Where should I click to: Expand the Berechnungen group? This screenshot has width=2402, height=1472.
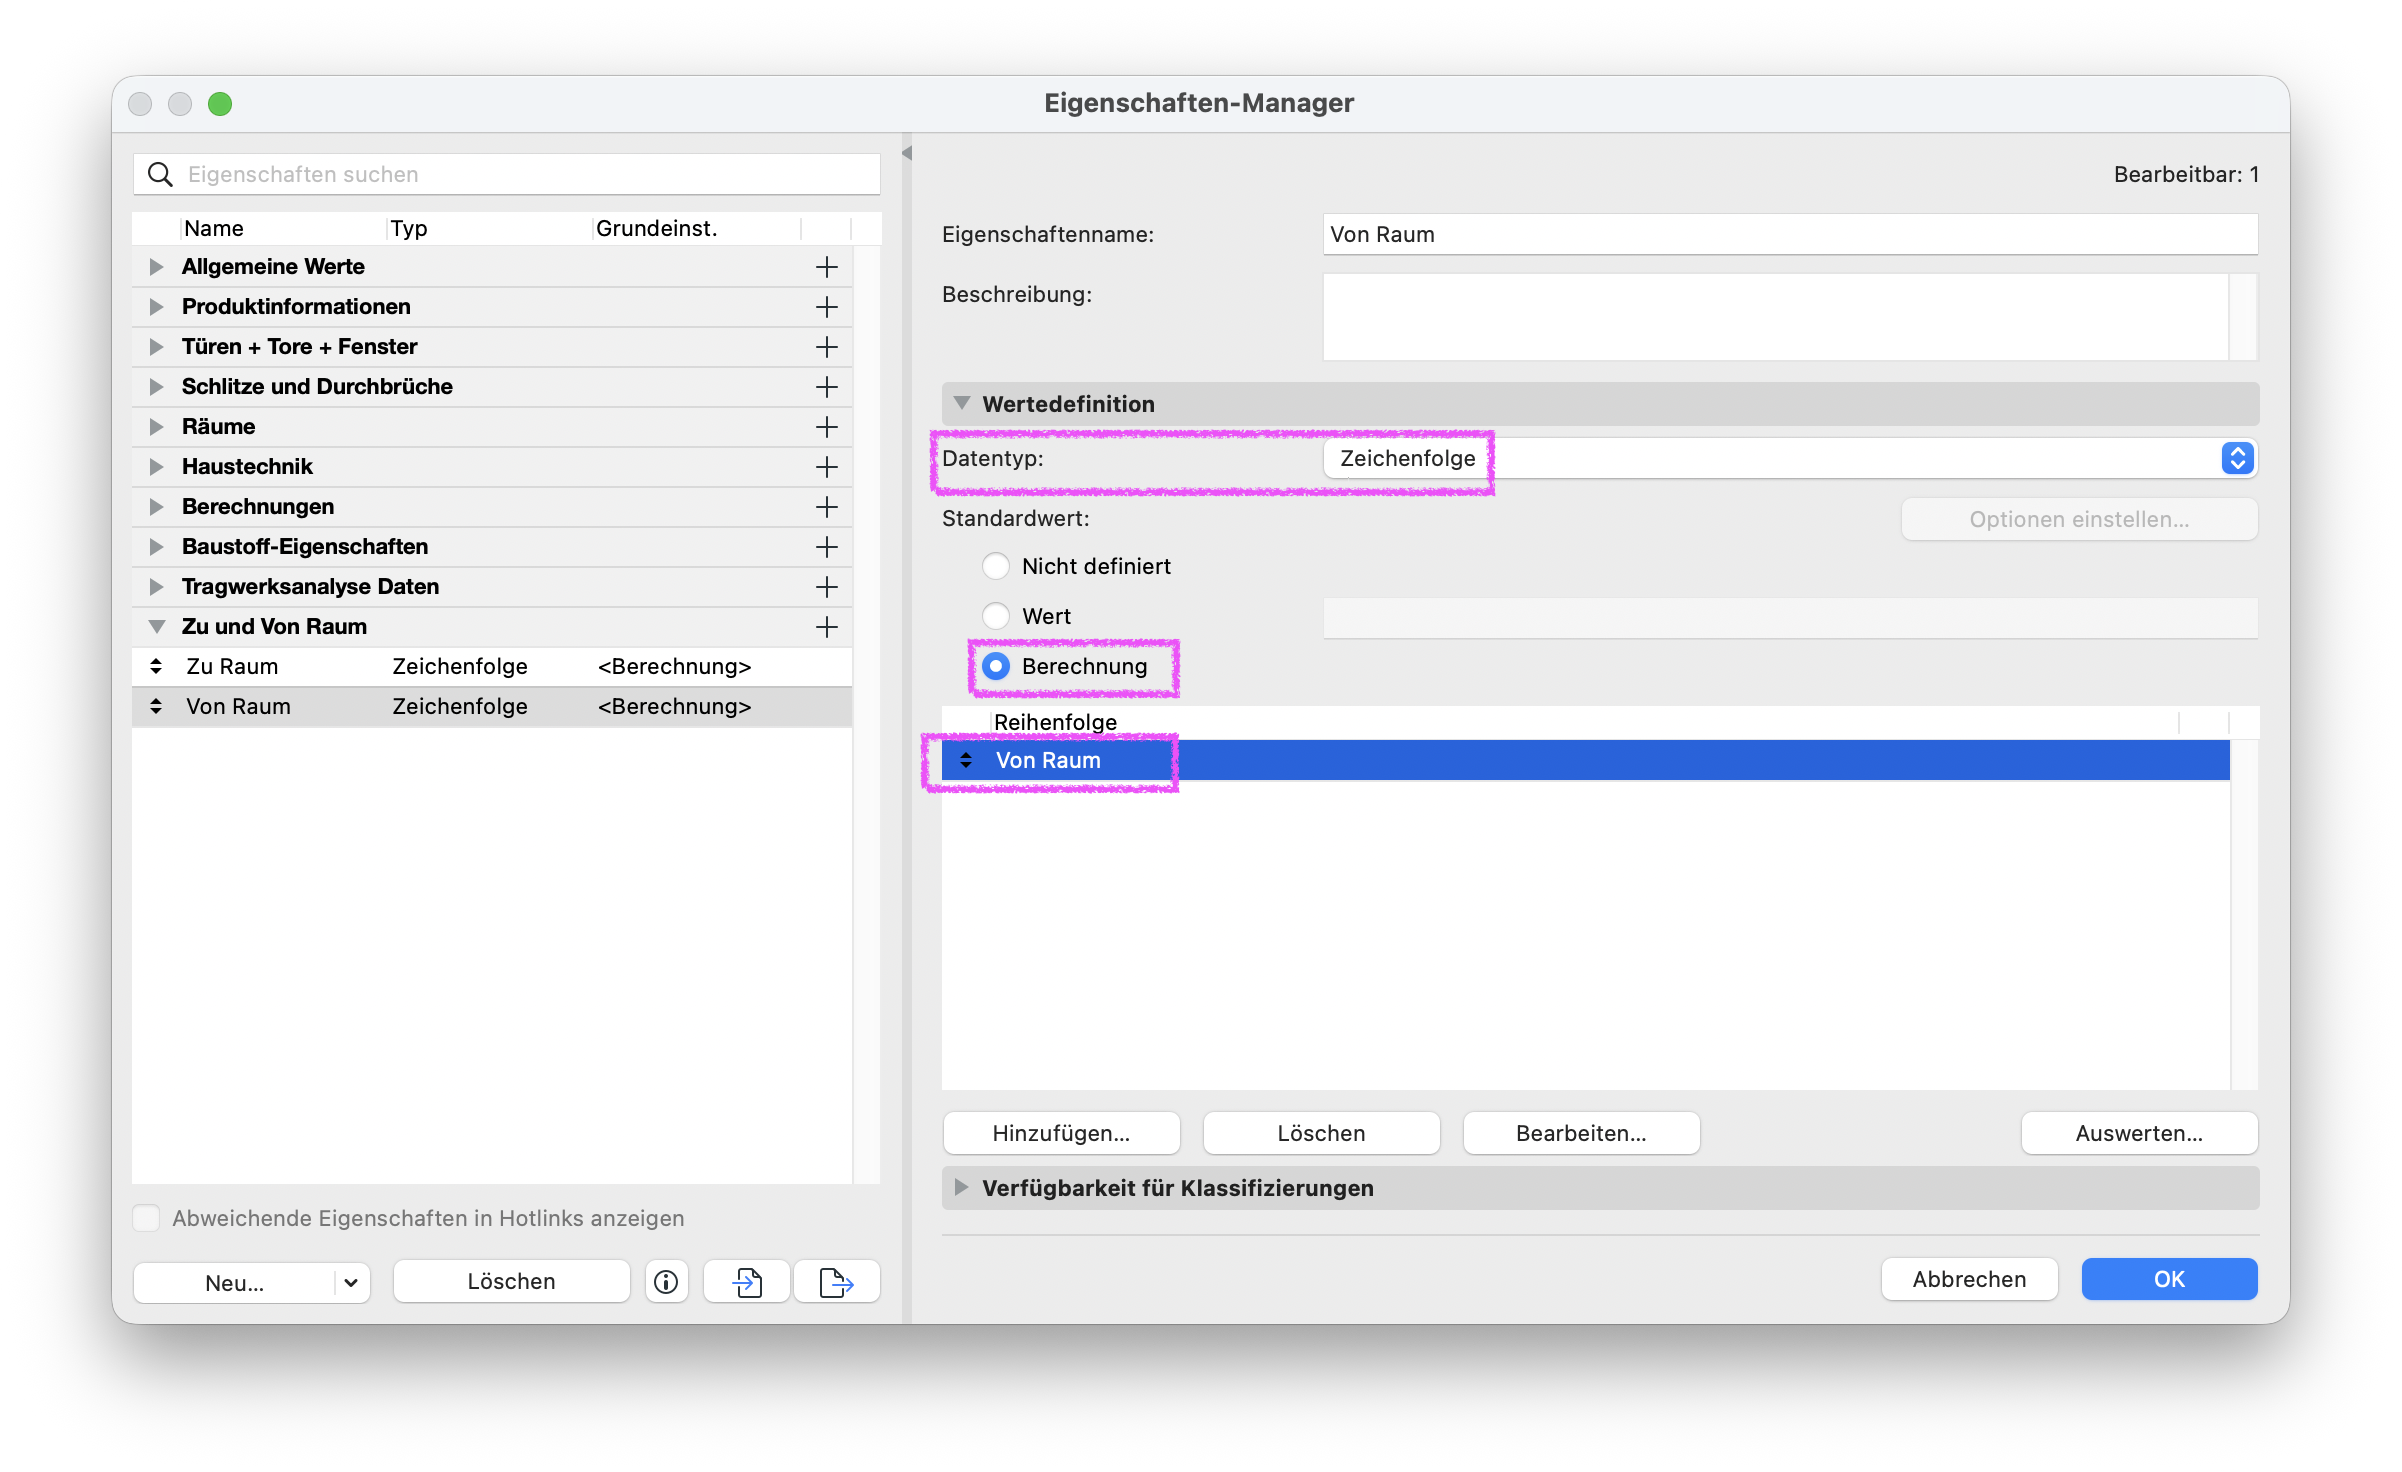(156, 507)
